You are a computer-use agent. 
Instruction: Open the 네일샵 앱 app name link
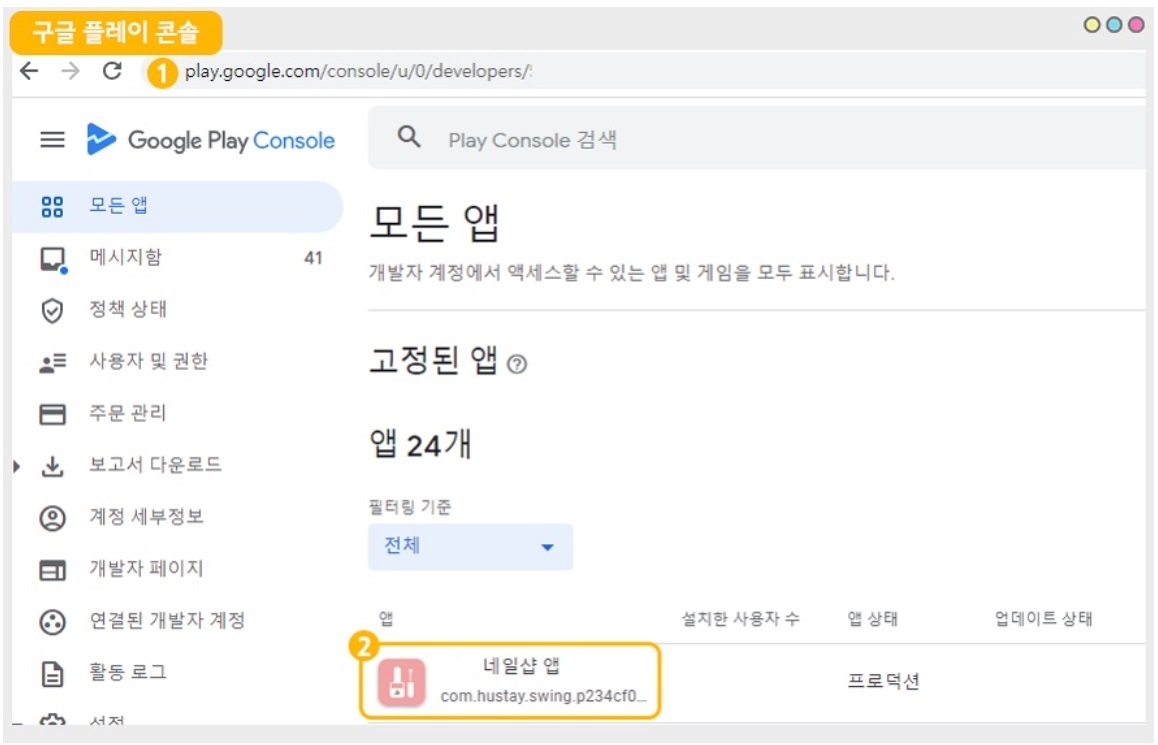521,666
